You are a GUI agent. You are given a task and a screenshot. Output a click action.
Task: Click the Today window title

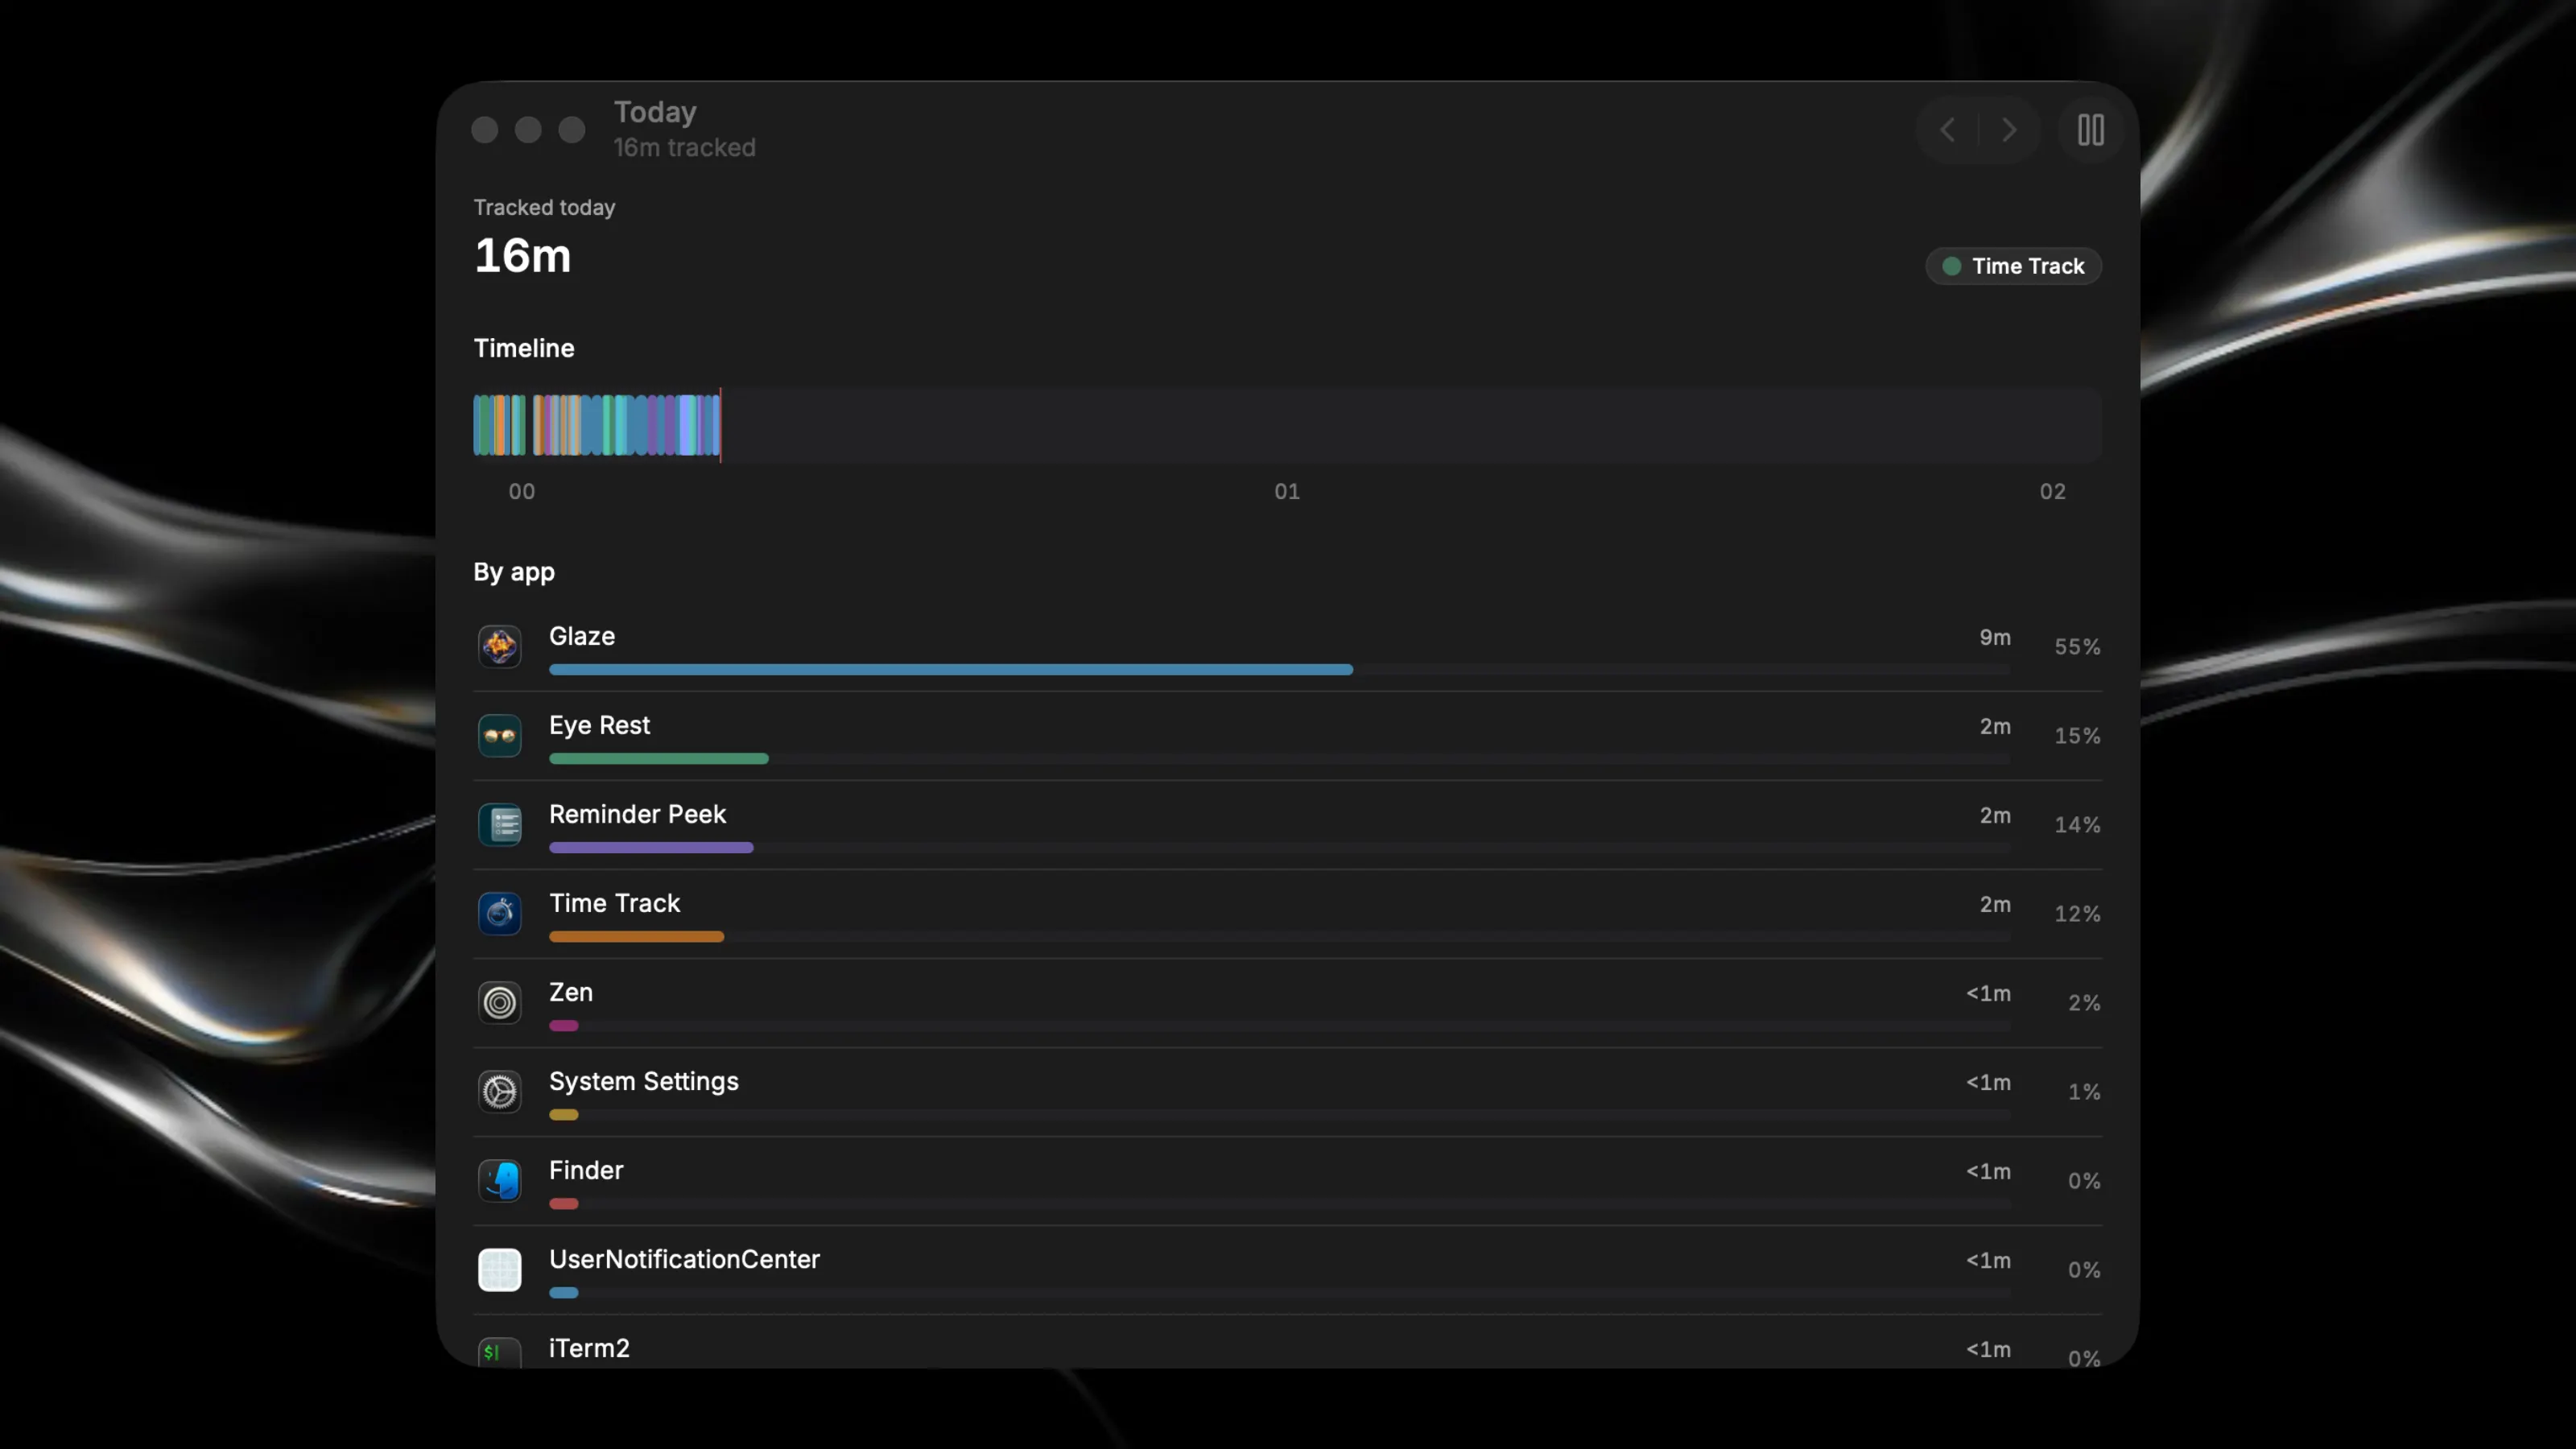tap(655, 112)
